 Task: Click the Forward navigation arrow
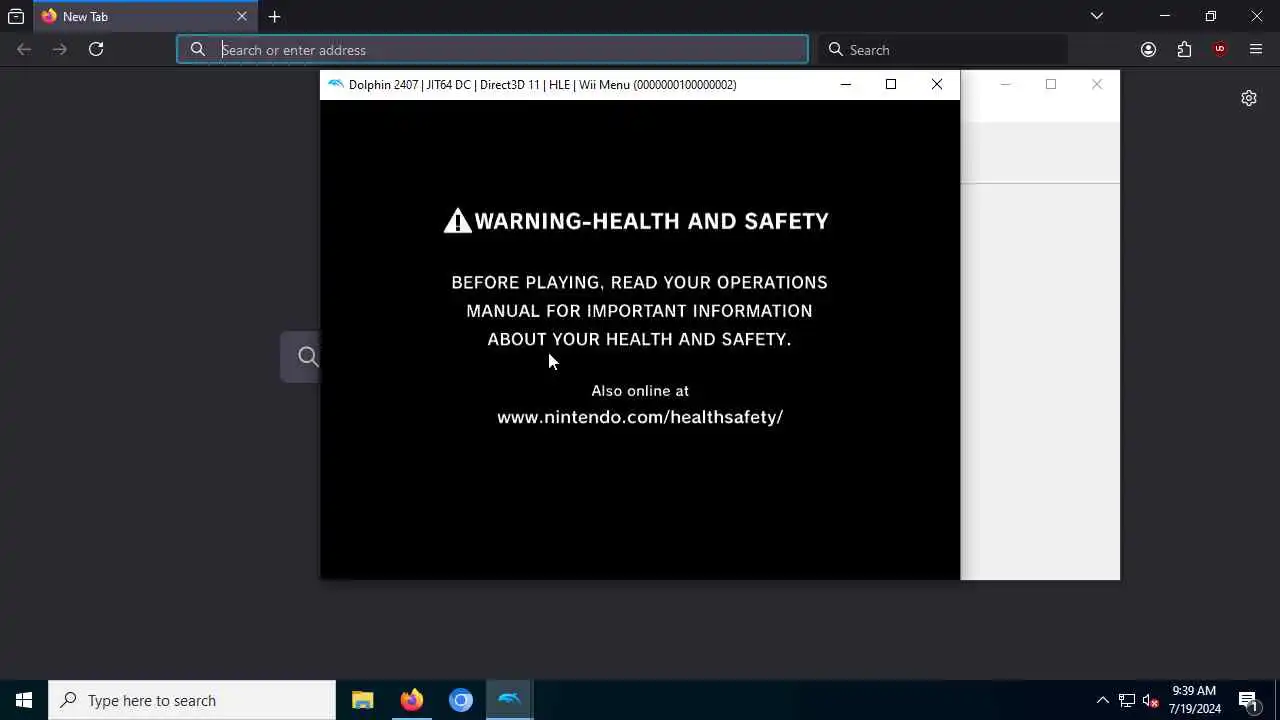[60, 49]
